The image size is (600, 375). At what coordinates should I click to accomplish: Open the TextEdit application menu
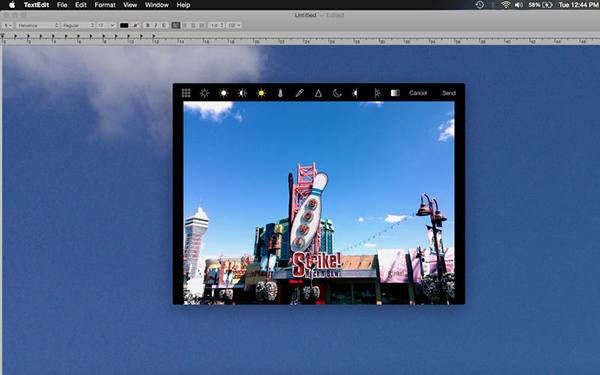point(36,5)
